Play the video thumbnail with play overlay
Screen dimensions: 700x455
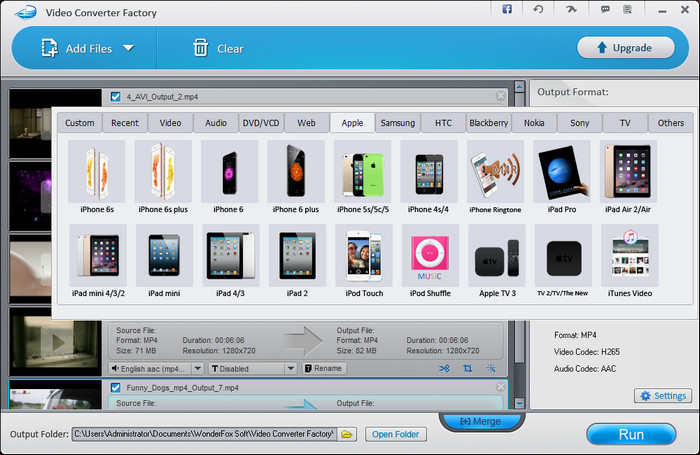55,342
